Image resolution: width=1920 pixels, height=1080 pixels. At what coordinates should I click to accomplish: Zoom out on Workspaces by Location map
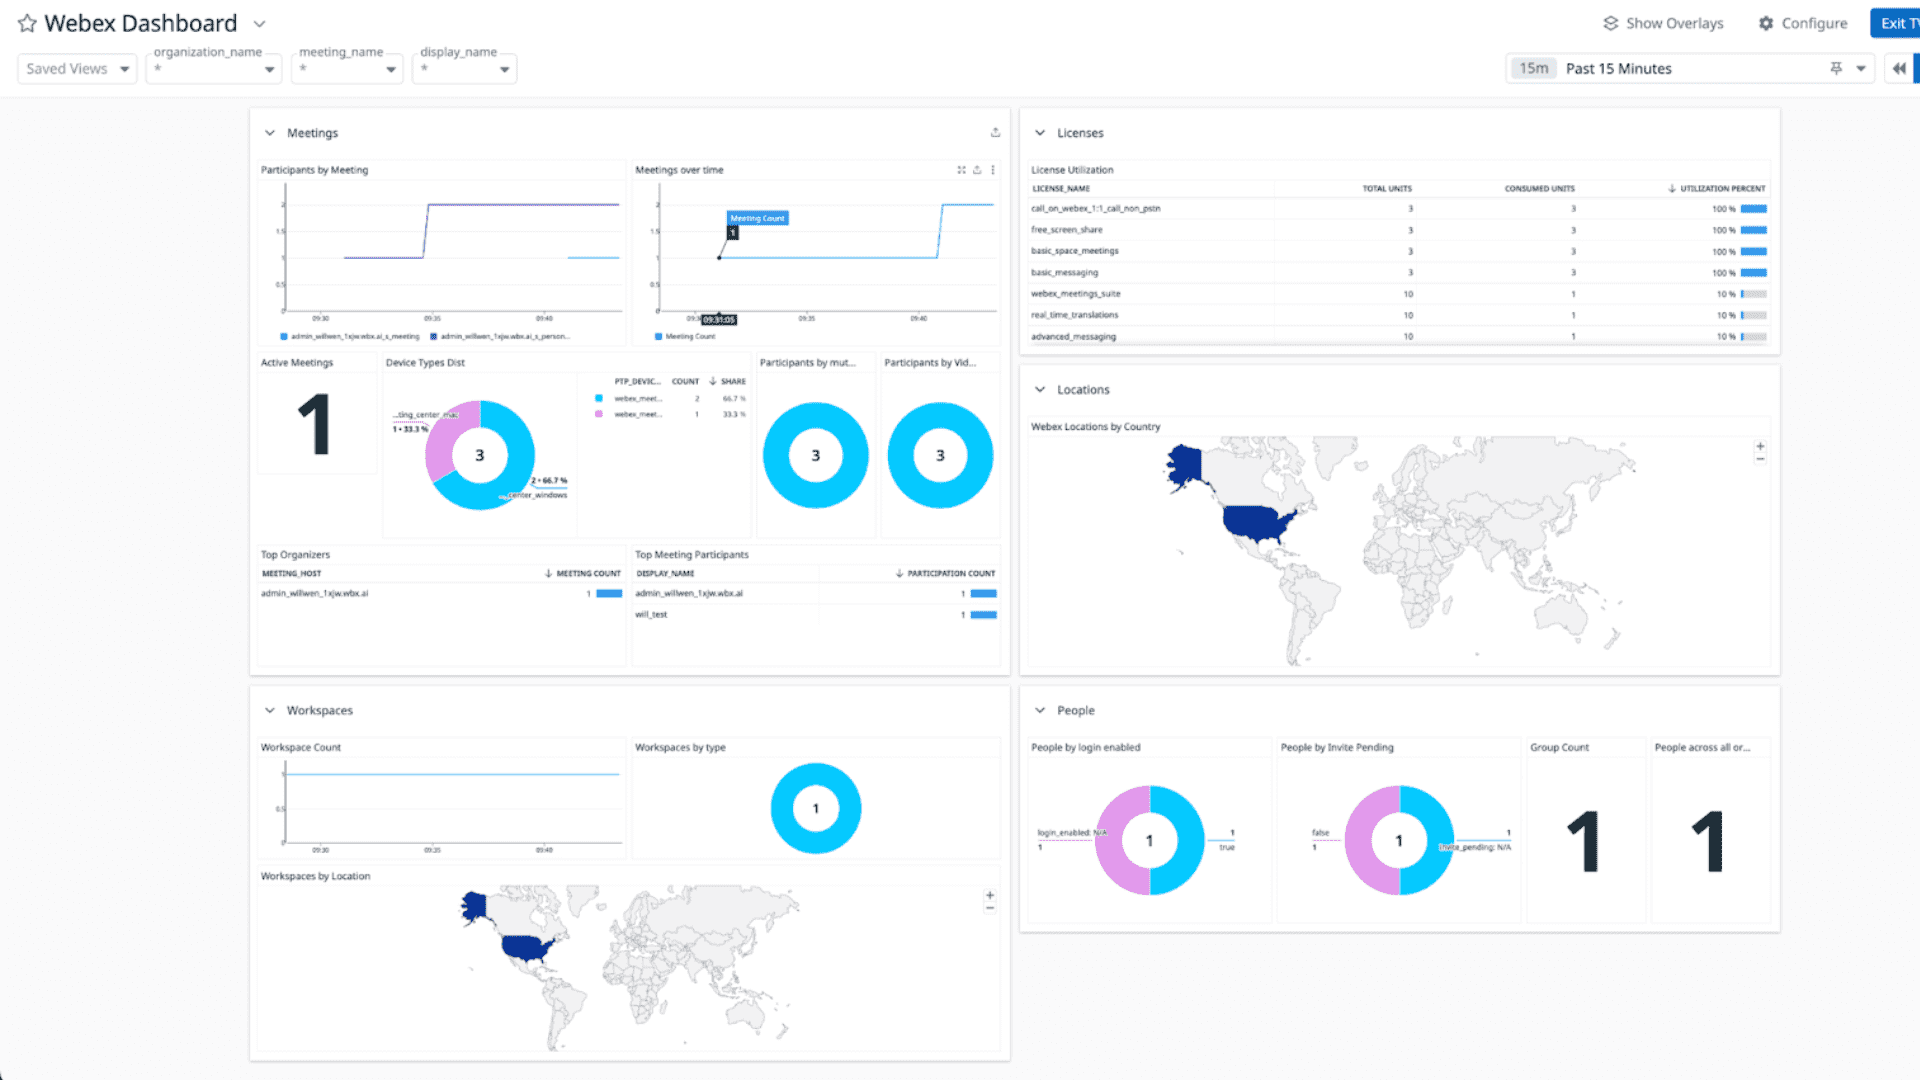pyautogui.click(x=990, y=908)
